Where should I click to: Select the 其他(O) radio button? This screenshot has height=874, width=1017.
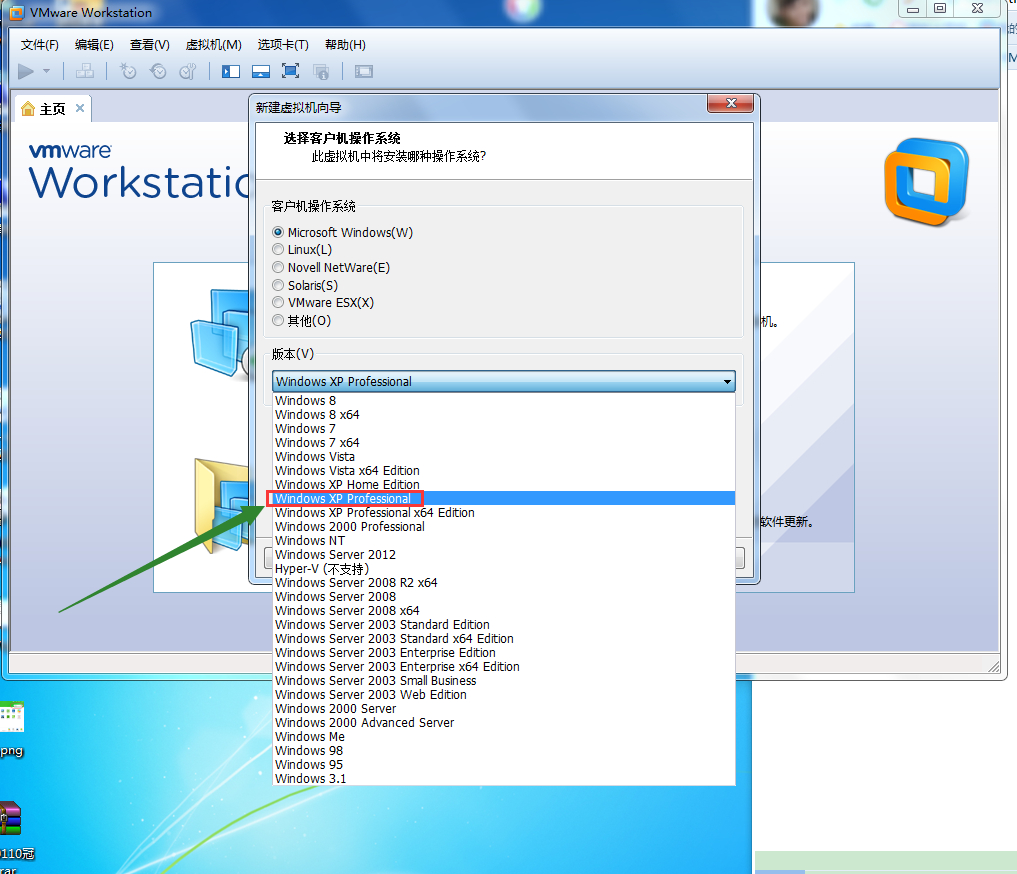(278, 320)
